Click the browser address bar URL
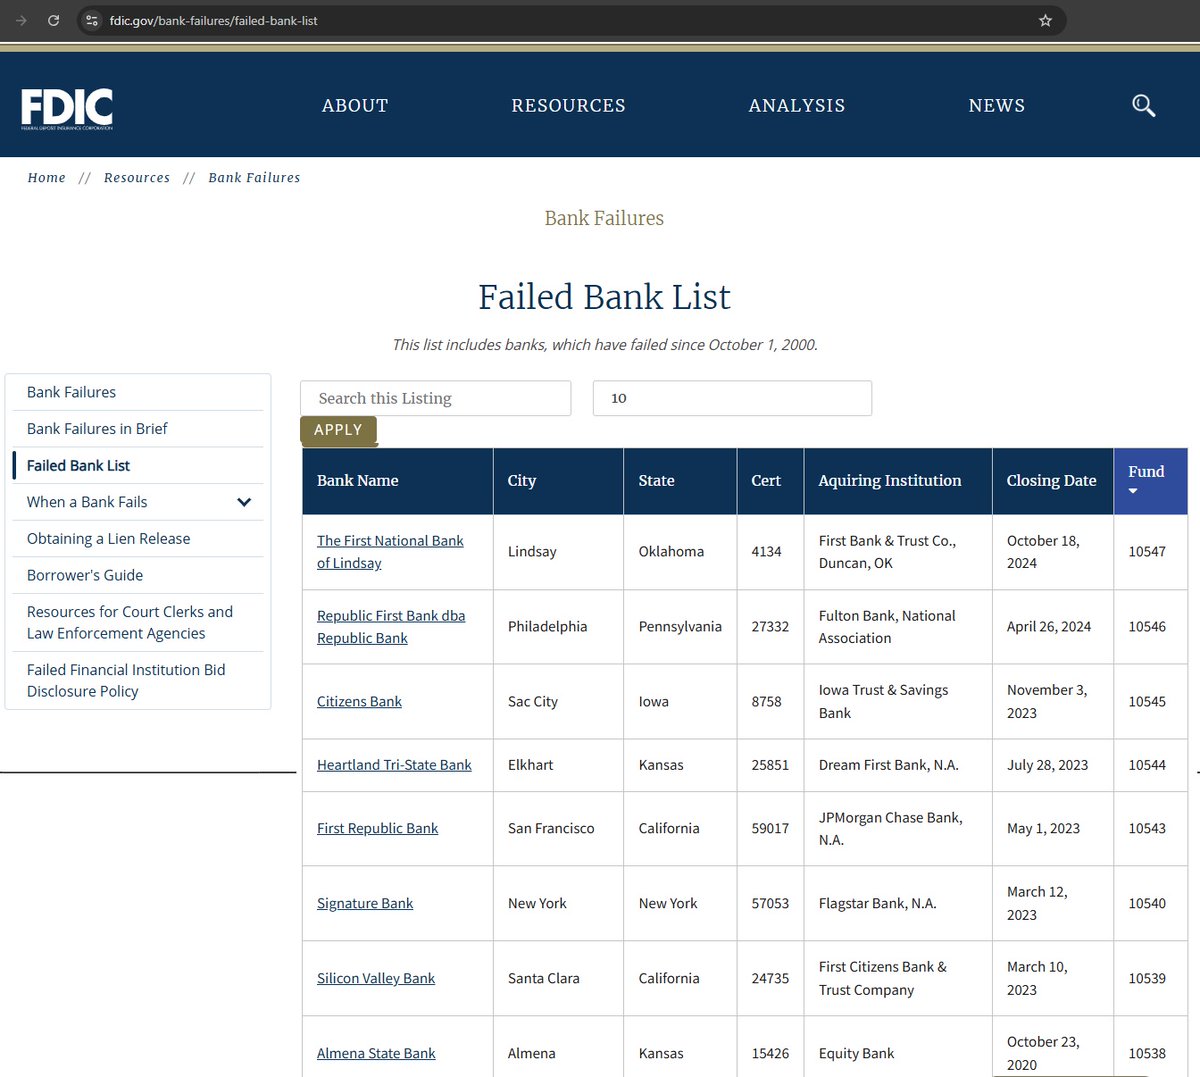Image resolution: width=1200 pixels, height=1077 pixels. pos(213,20)
